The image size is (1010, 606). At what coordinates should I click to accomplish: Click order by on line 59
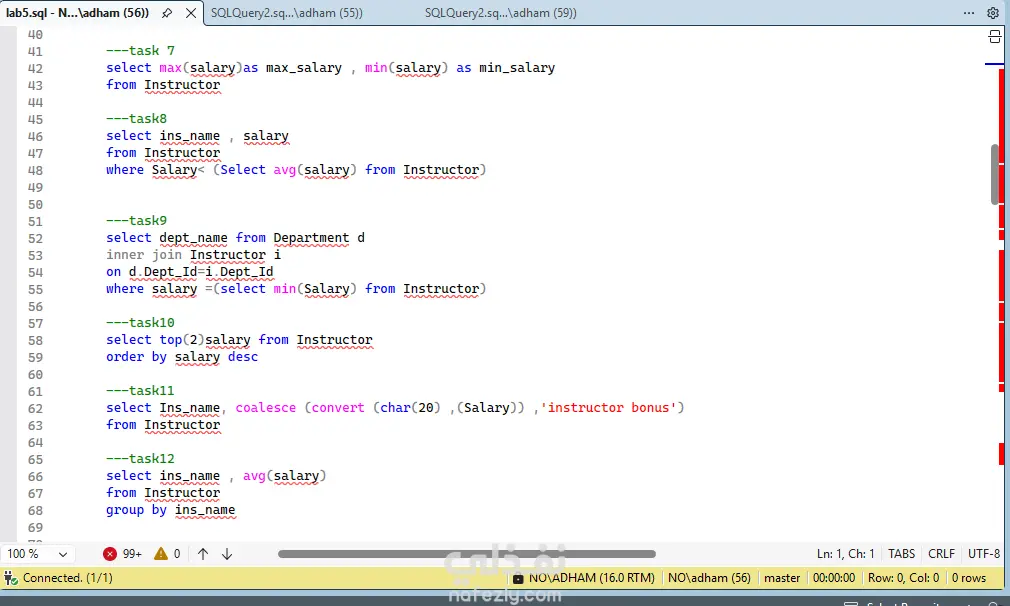pyautogui.click(x=137, y=357)
